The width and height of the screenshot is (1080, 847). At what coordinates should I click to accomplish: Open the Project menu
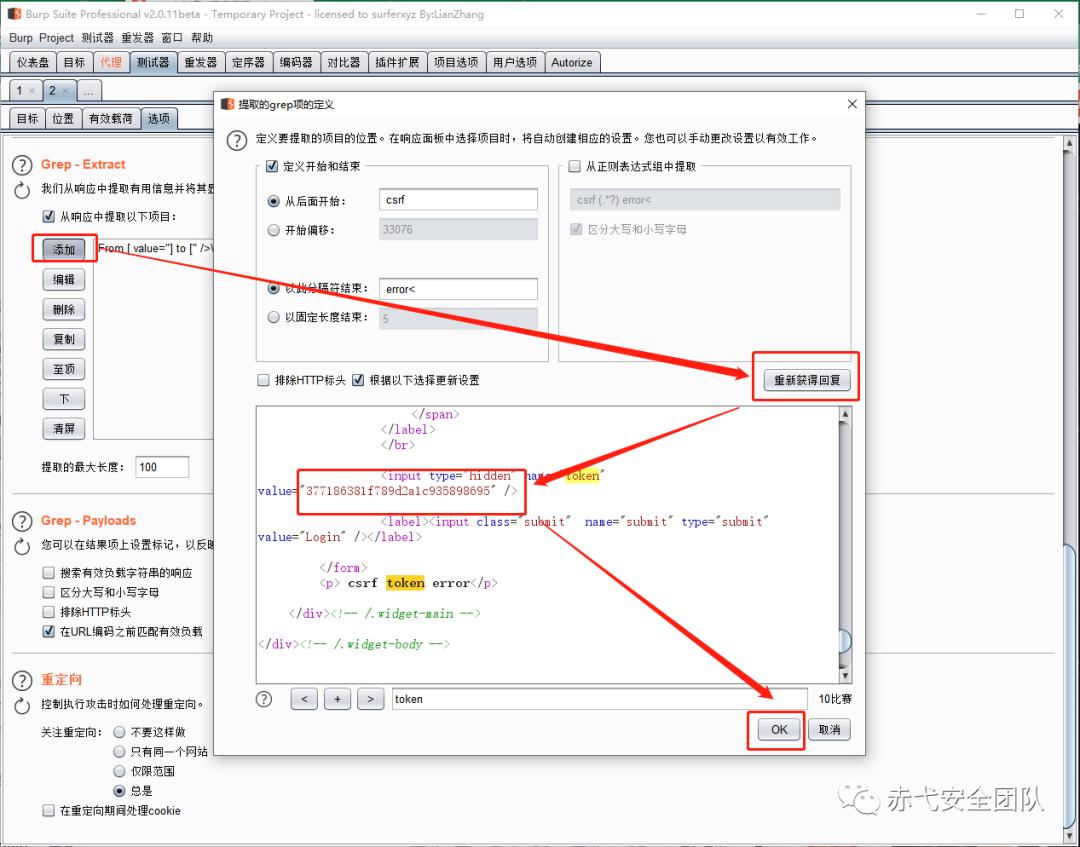(x=56, y=38)
